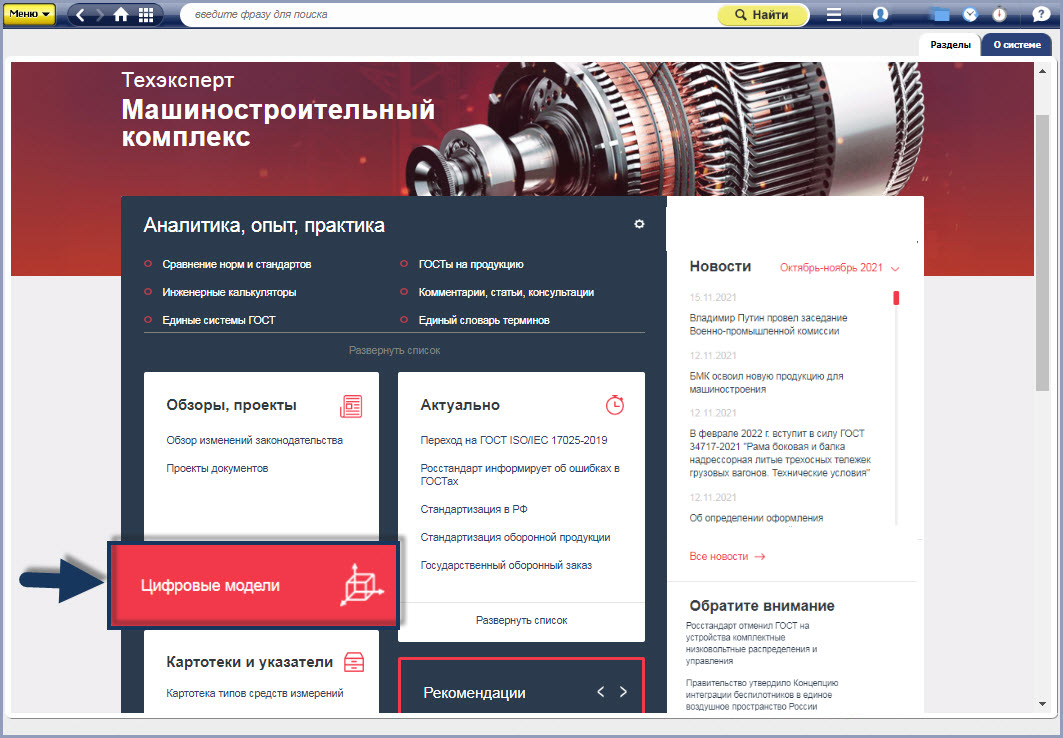Go forward with the right arrow icon

[x=100, y=15]
